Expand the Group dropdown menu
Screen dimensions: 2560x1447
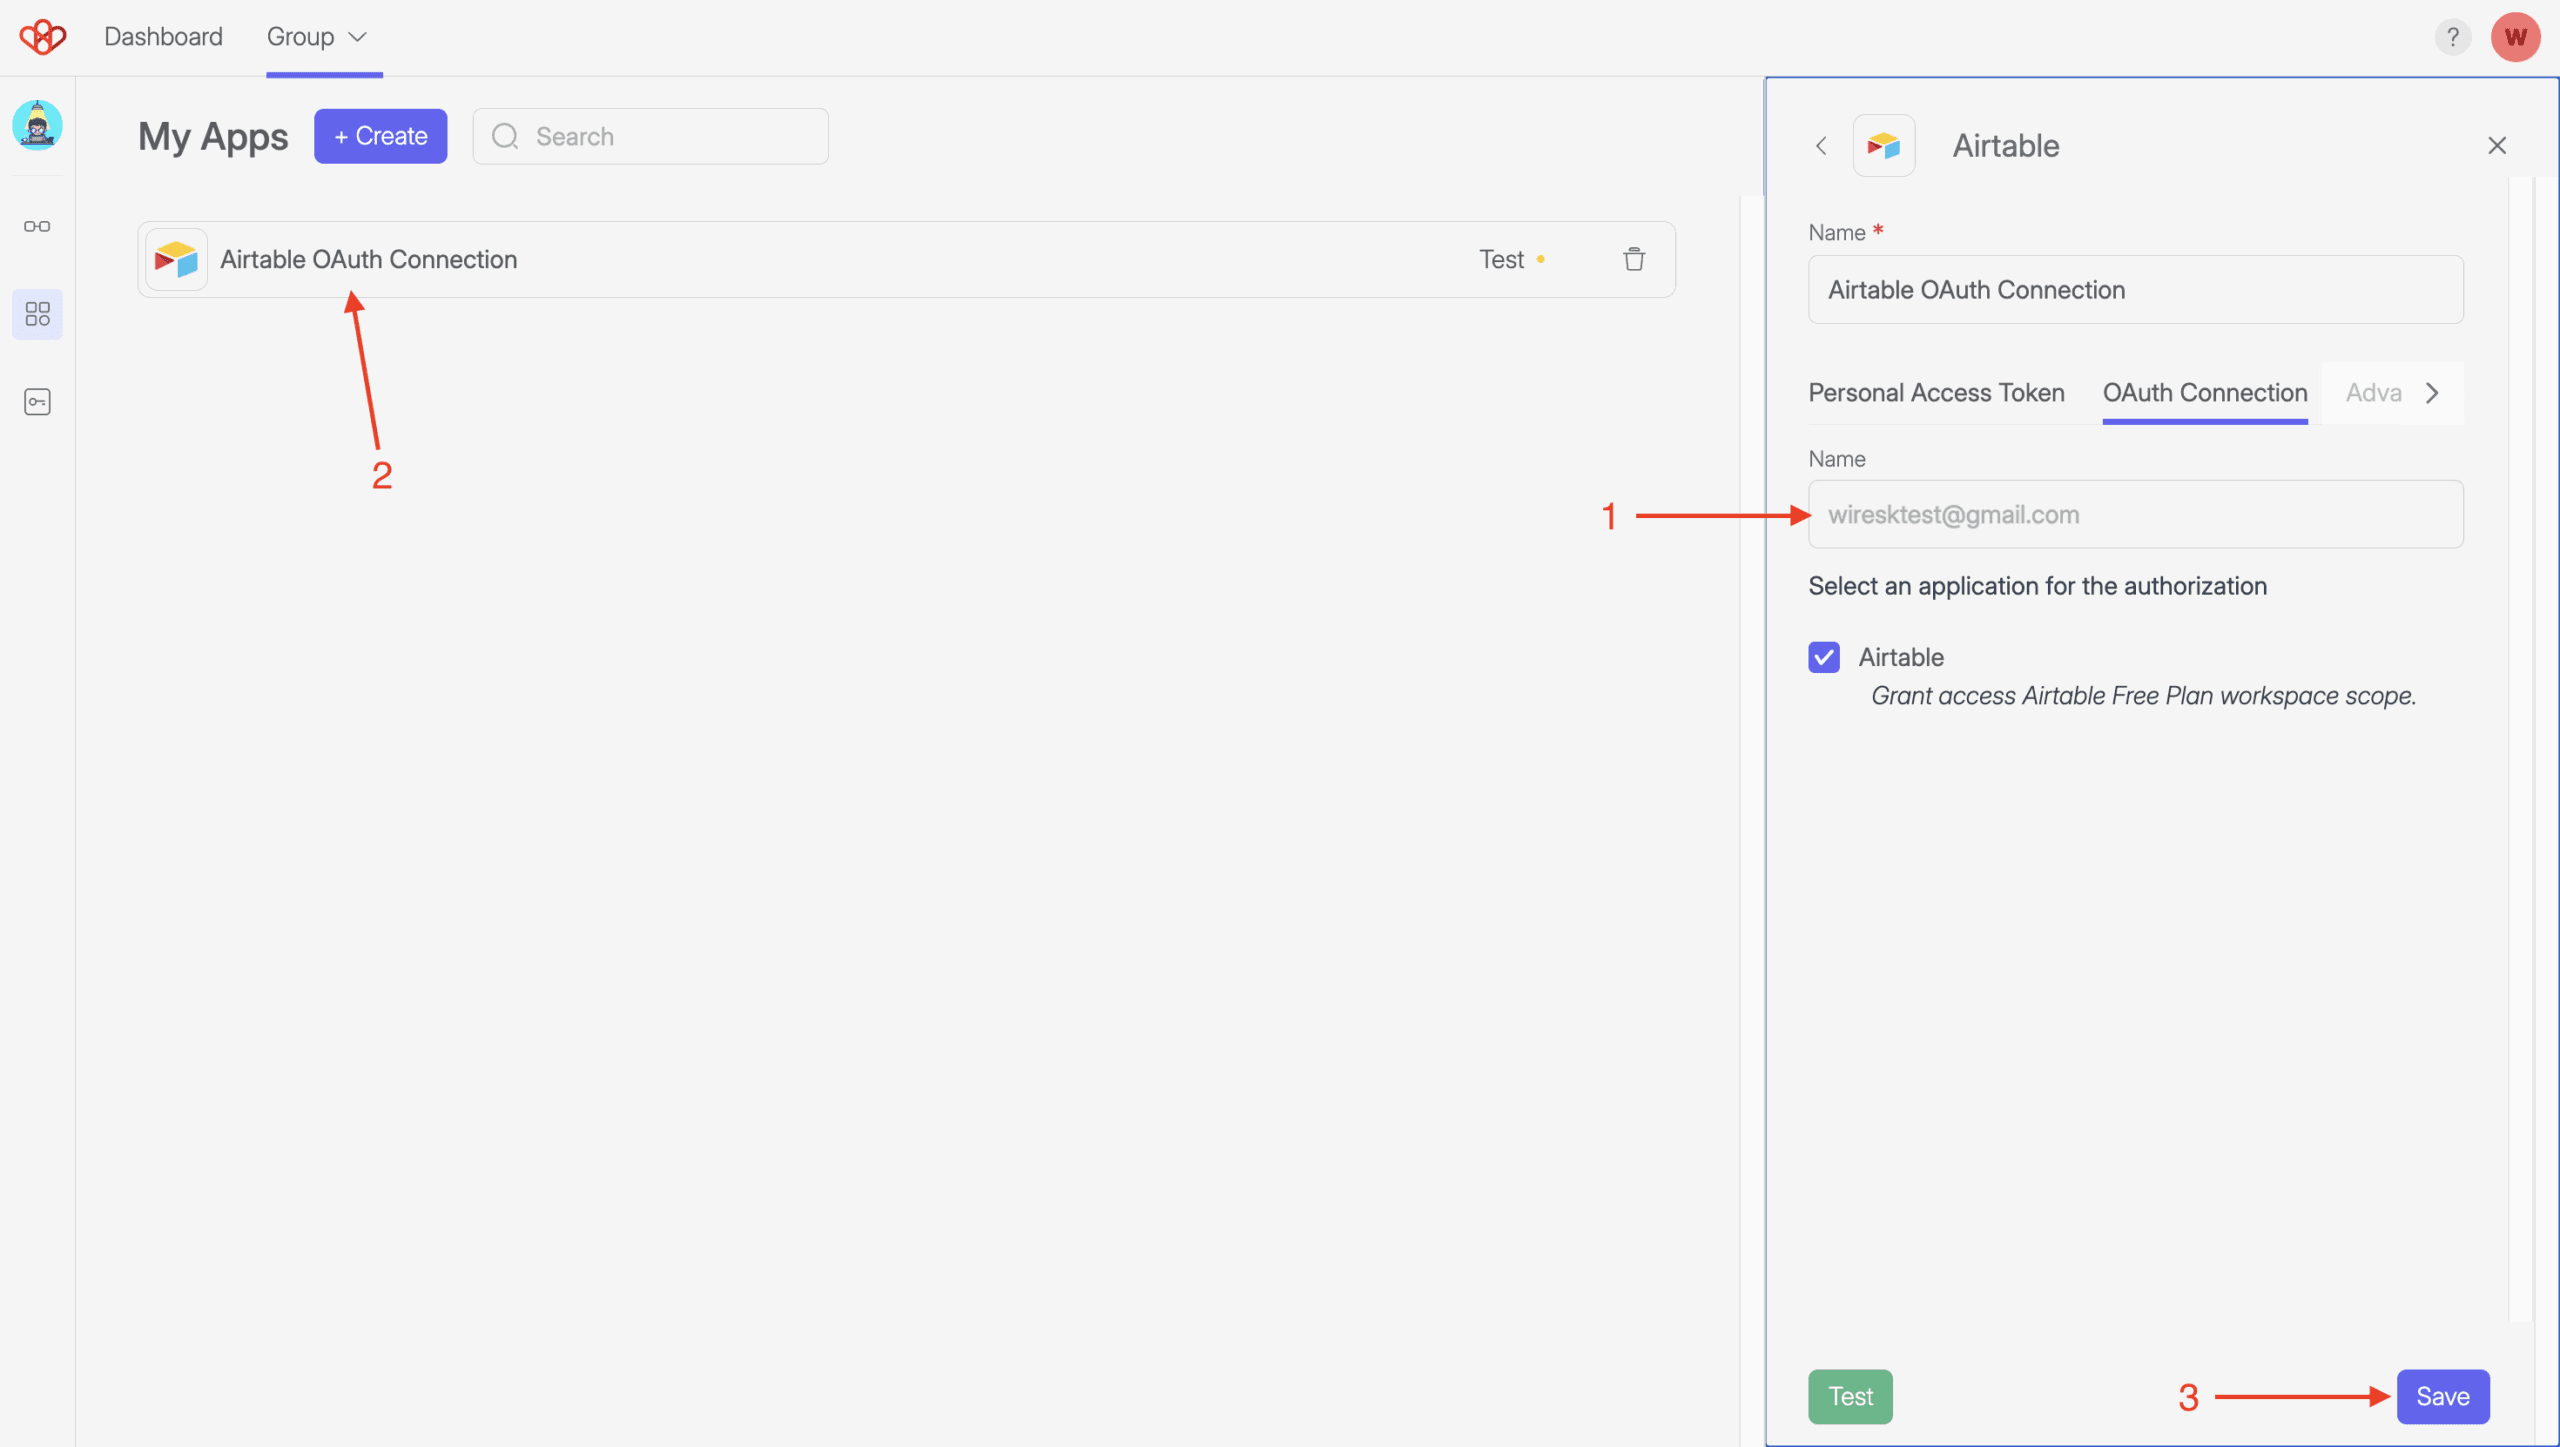click(317, 37)
